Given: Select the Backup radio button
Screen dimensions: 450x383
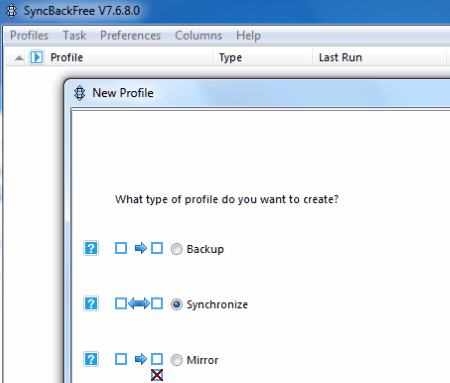Looking at the screenshot, I should 176,249.
